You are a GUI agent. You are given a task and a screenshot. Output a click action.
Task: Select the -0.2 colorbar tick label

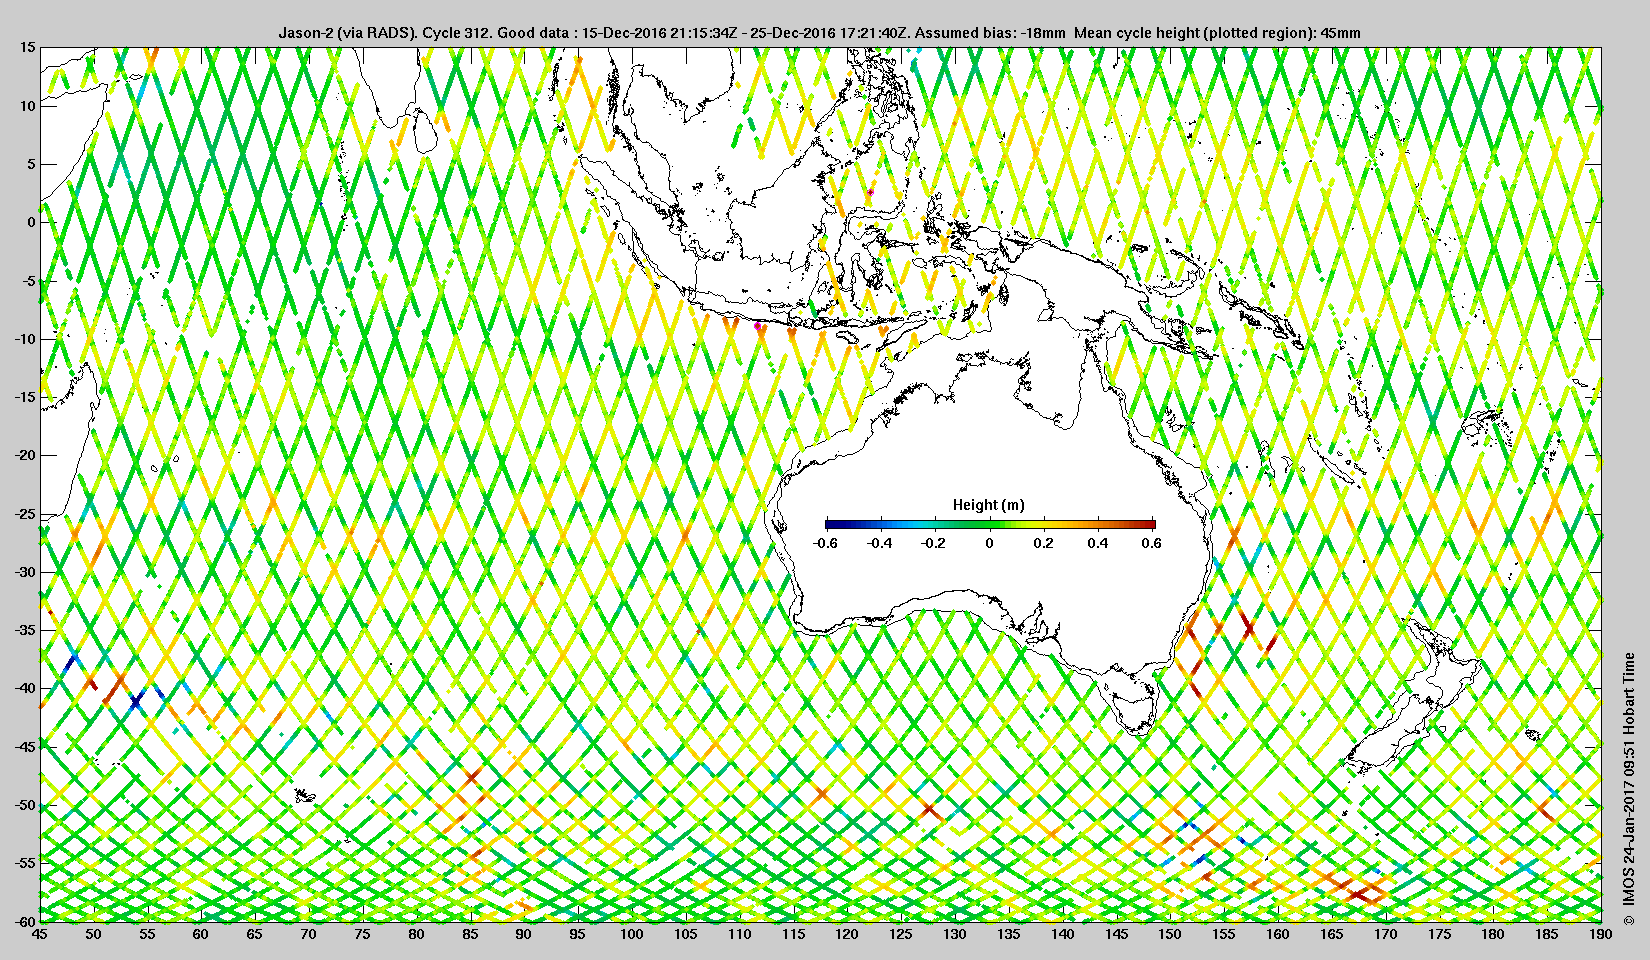(934, 544)
